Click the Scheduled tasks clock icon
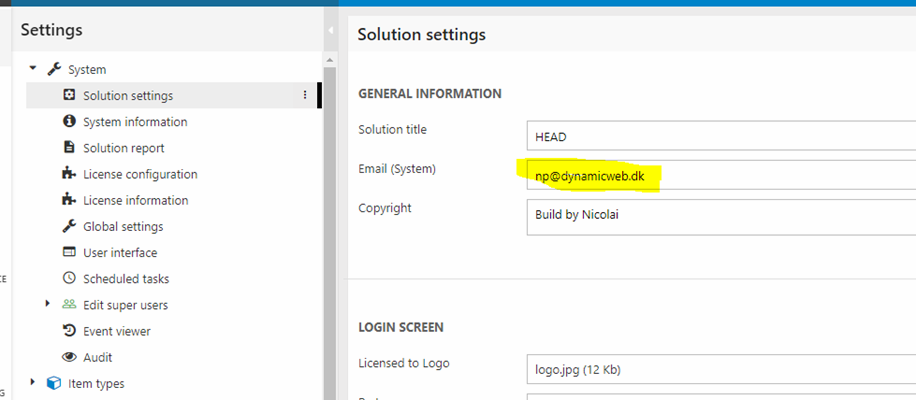 69,278
